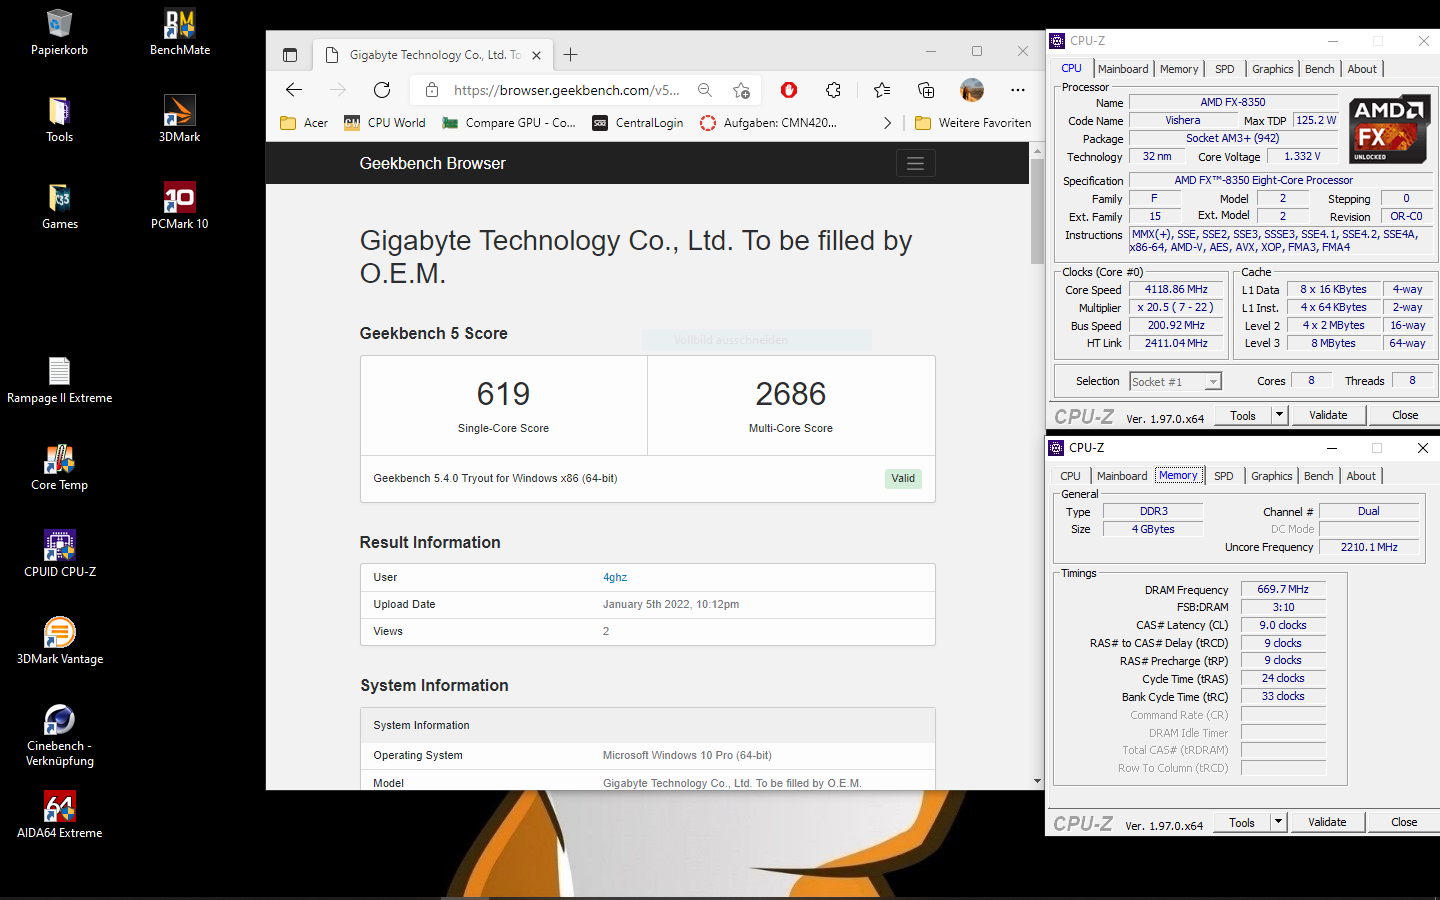Open the CPU World bookmark
This screenshot has width=1440, height=900.
click(385, 123)
